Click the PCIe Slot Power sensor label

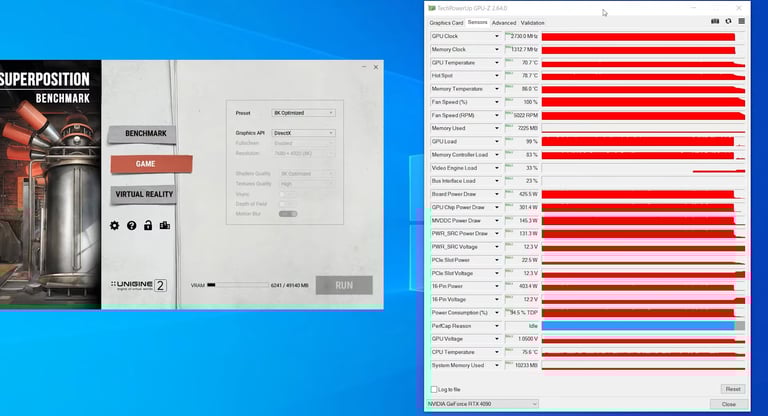[451, 260]
